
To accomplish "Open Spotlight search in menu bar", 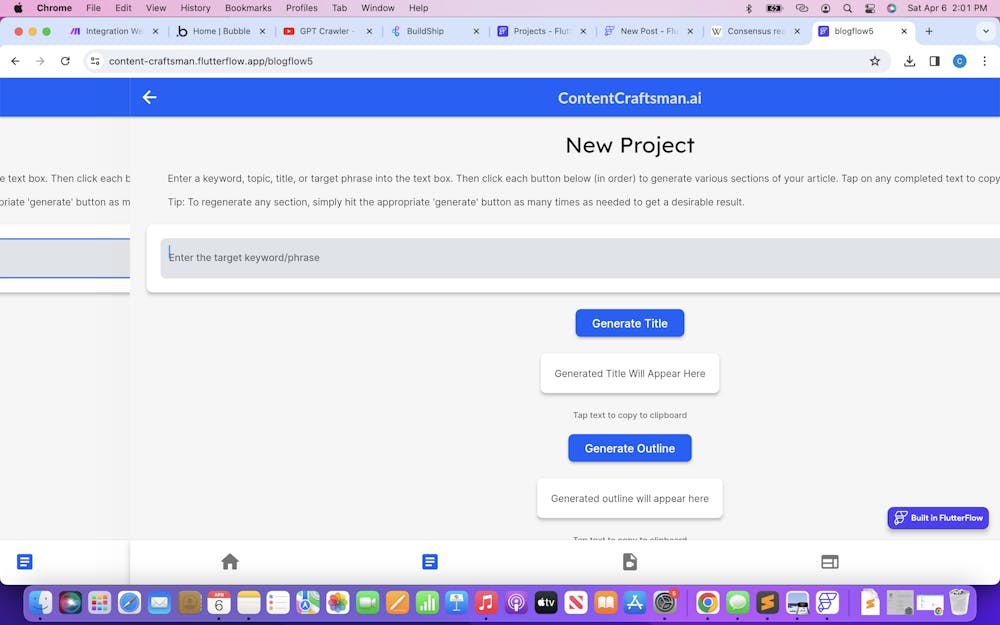I will (x=847, y=8).
